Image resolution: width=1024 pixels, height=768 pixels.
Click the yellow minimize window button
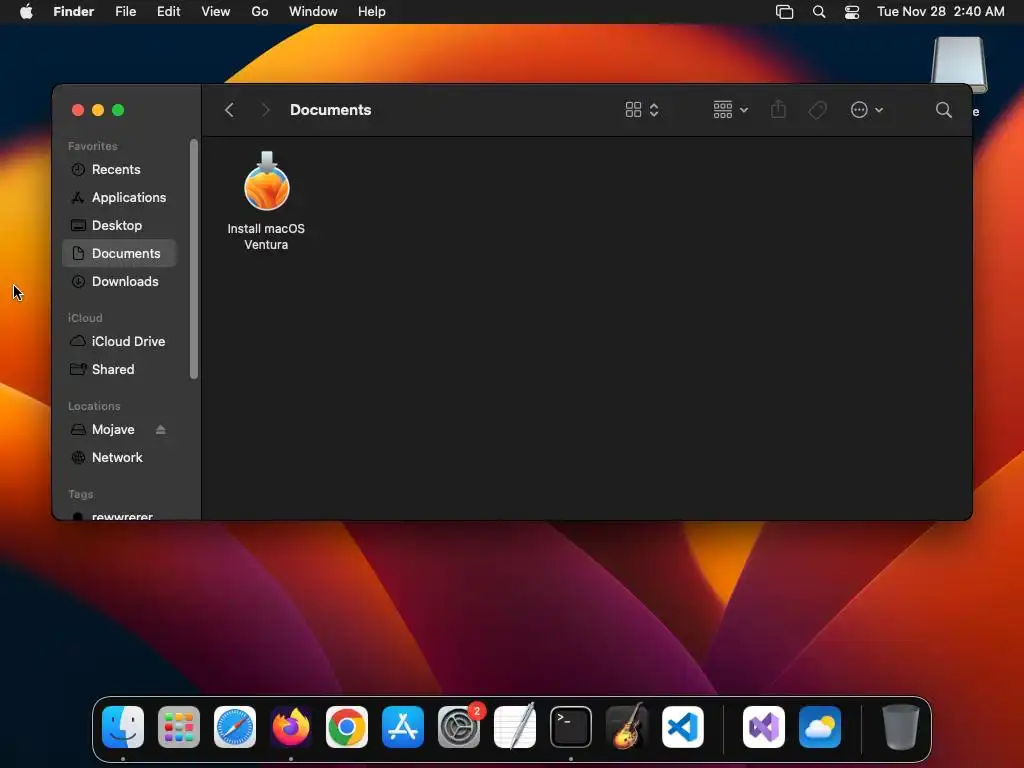point(98,110)
